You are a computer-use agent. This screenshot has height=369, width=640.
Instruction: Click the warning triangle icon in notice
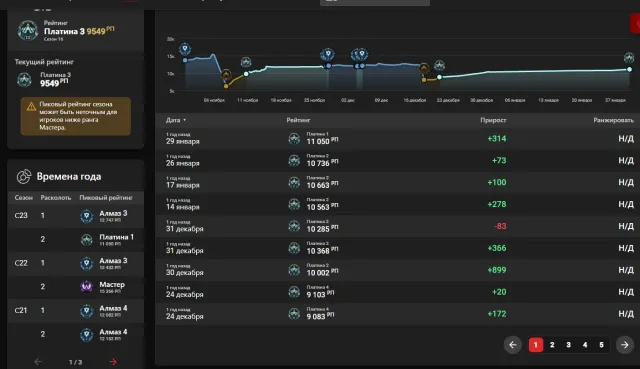point(31,107)
